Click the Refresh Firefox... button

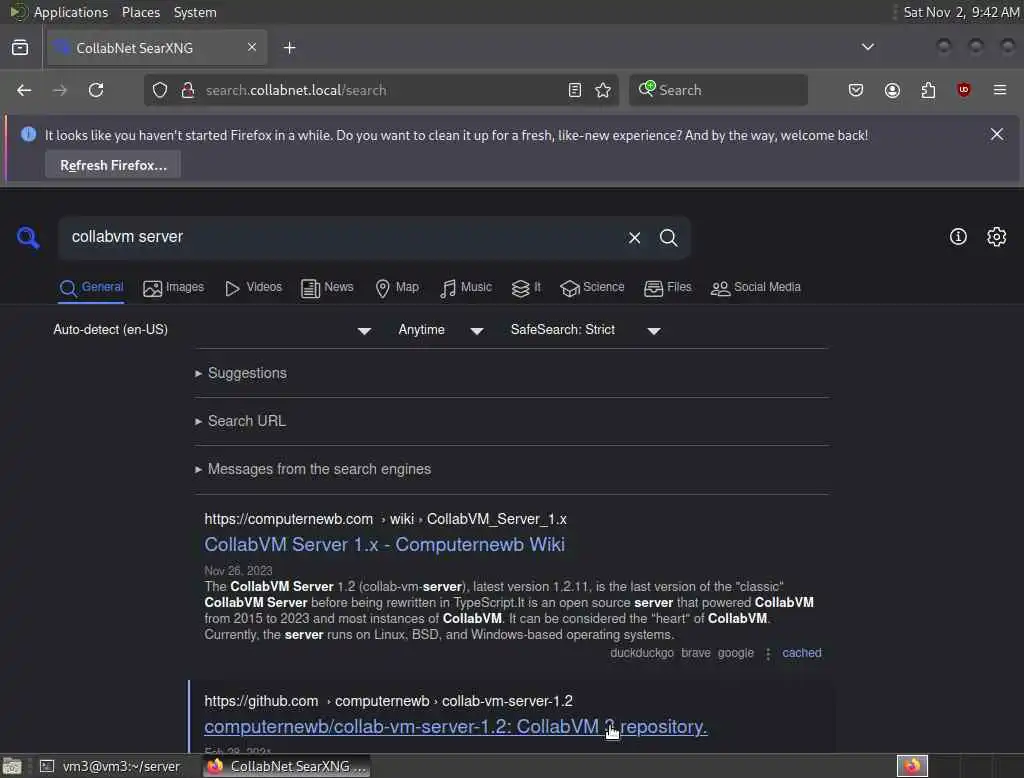pos(113,165)
